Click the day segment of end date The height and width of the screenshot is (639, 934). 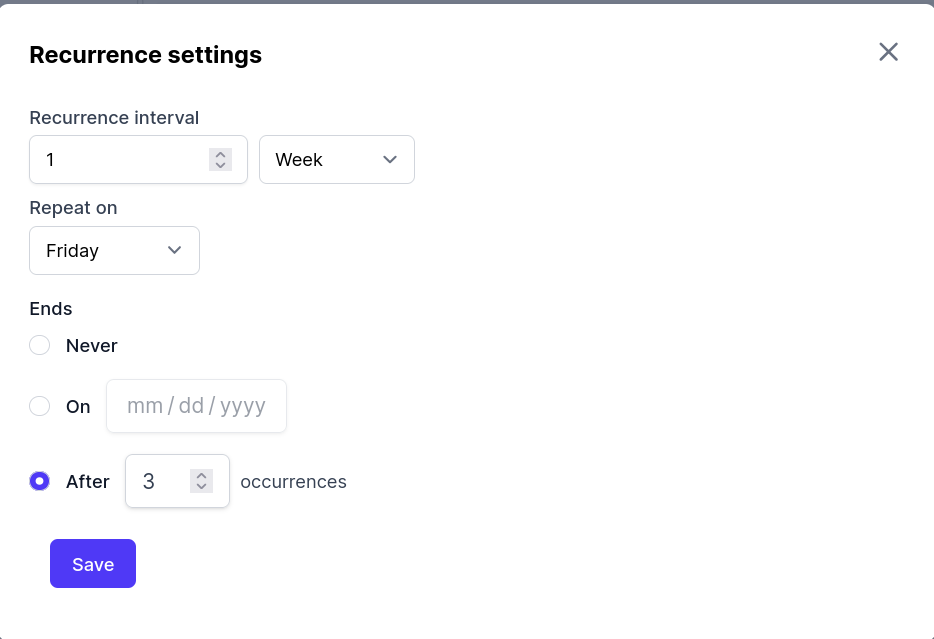[191, 406]
